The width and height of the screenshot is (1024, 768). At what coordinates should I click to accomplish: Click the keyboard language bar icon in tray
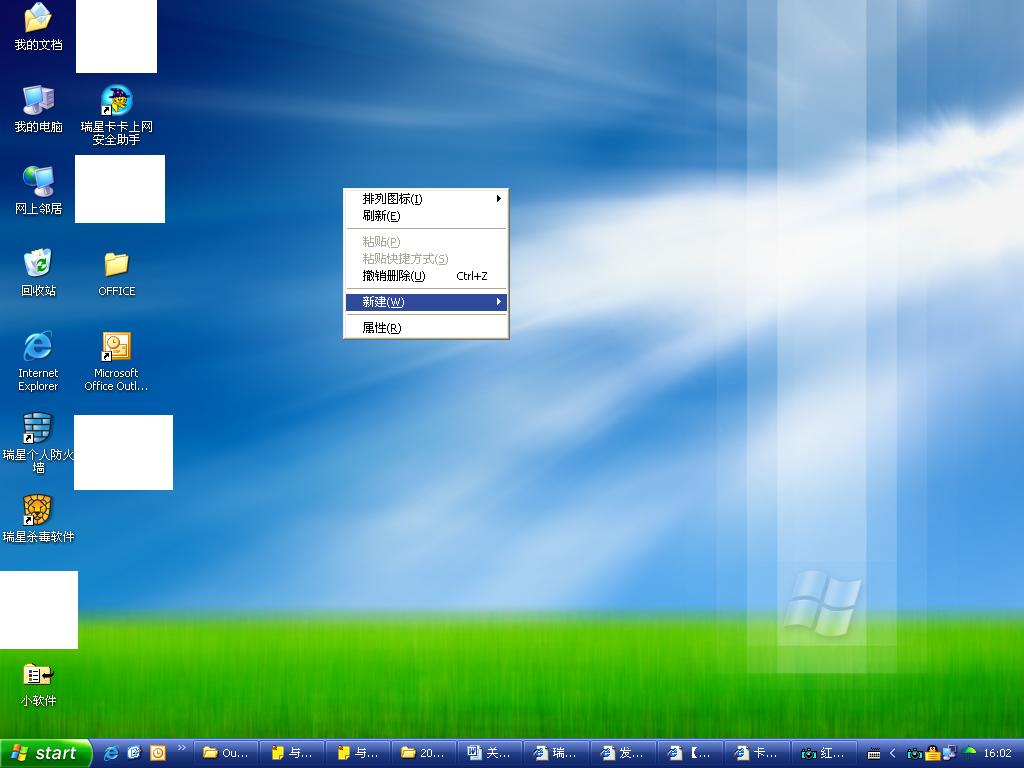pos(874,754)
